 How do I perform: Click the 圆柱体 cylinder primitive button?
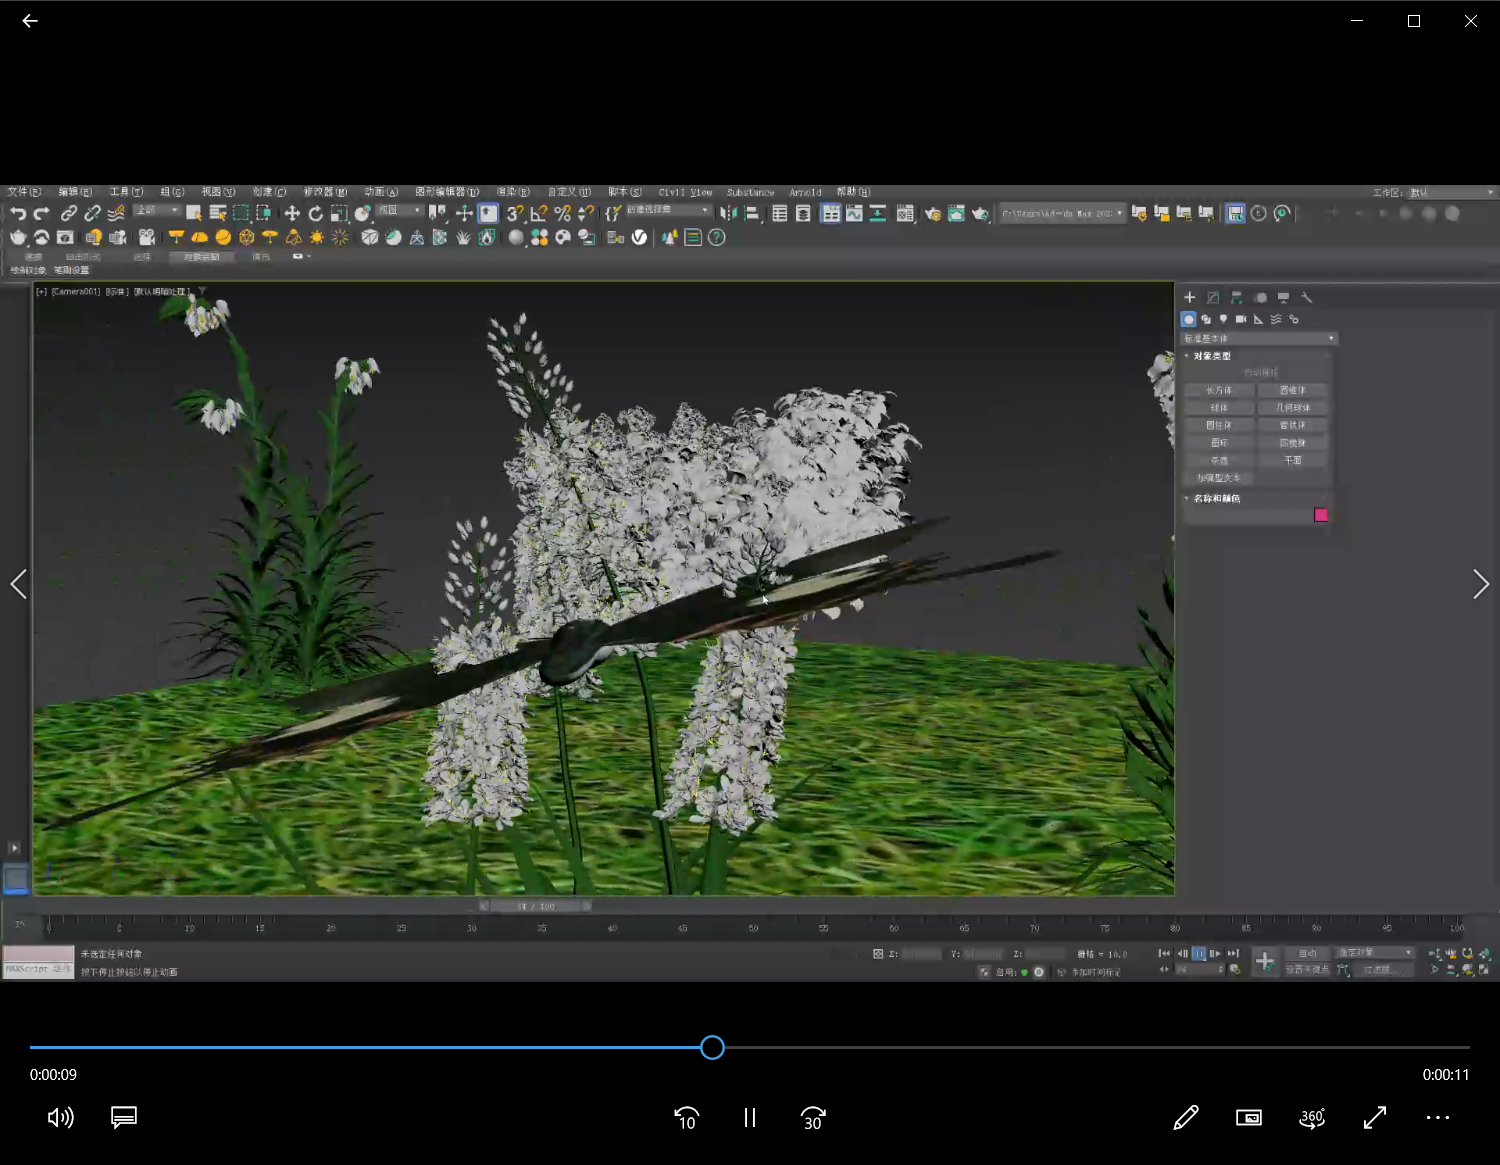(1219, 425)
